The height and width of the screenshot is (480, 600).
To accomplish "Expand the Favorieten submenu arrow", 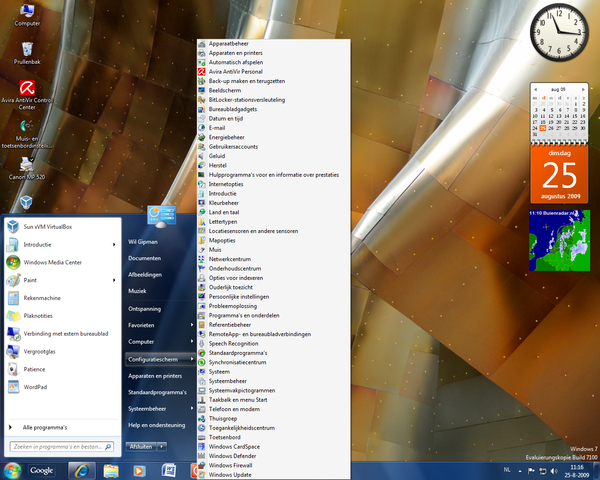I will [x=192, y=325].
